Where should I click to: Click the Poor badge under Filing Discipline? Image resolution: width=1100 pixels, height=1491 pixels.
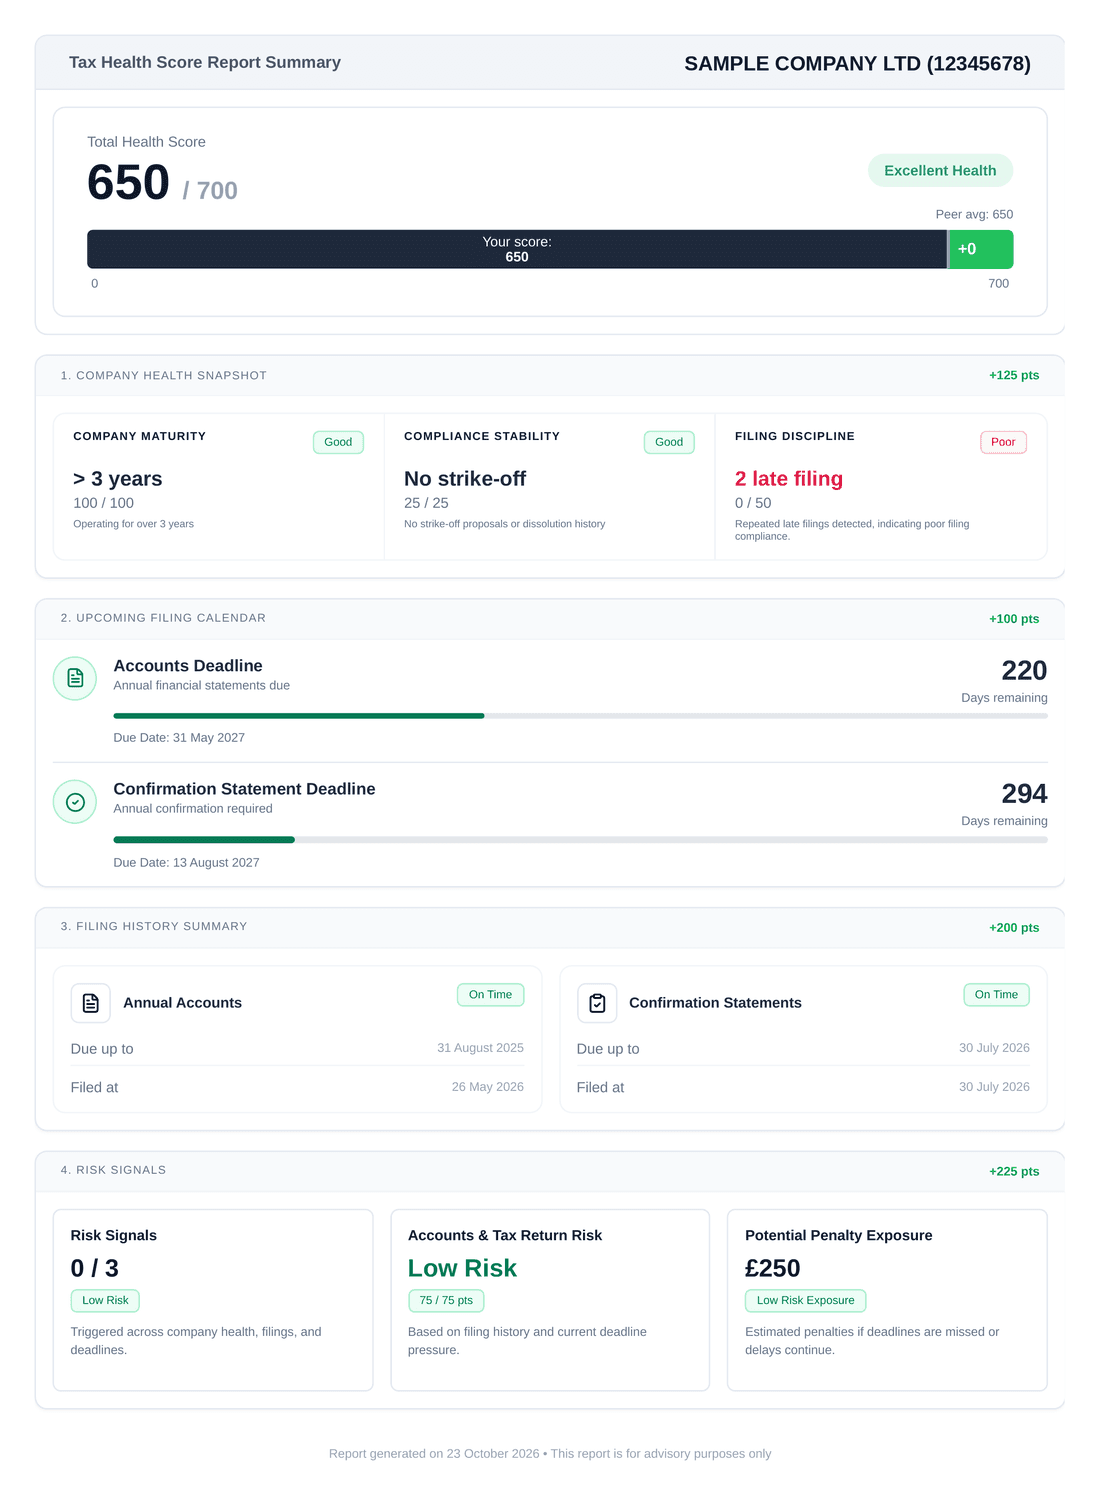click(1003, 442)
